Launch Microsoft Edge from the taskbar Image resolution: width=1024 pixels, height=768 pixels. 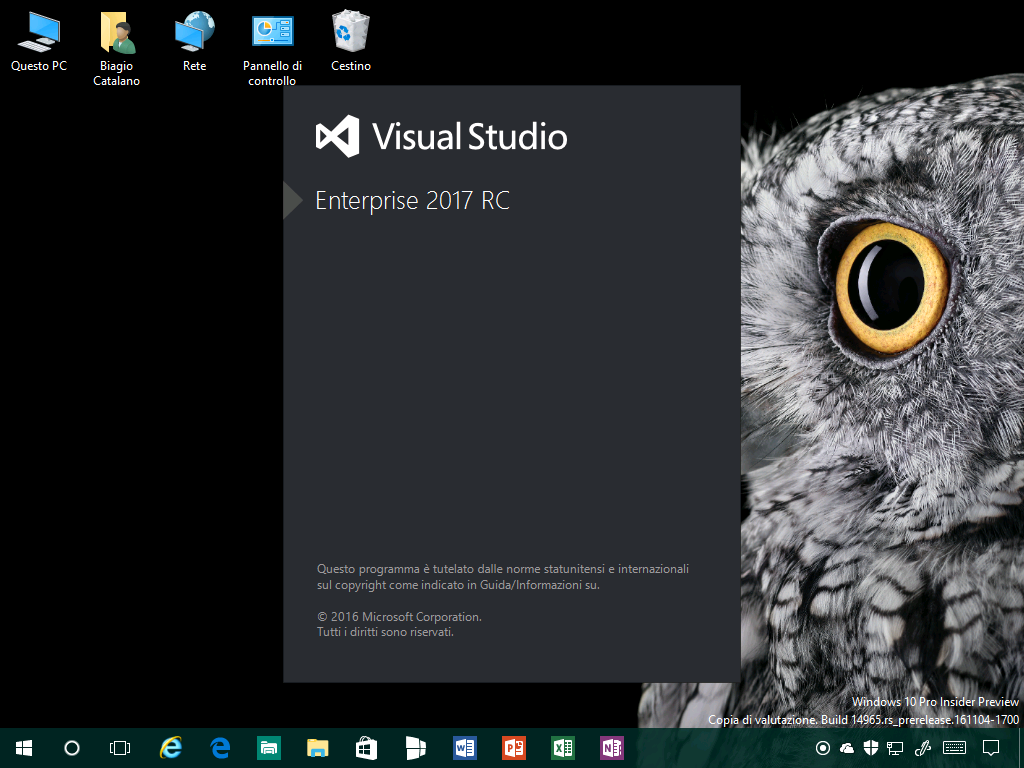[x=220, y=748]
